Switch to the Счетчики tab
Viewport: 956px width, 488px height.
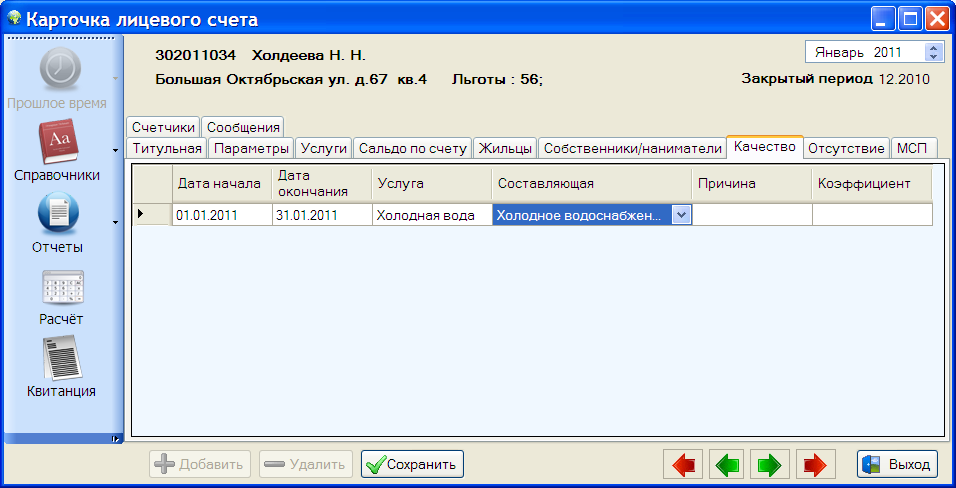(163, 127)
